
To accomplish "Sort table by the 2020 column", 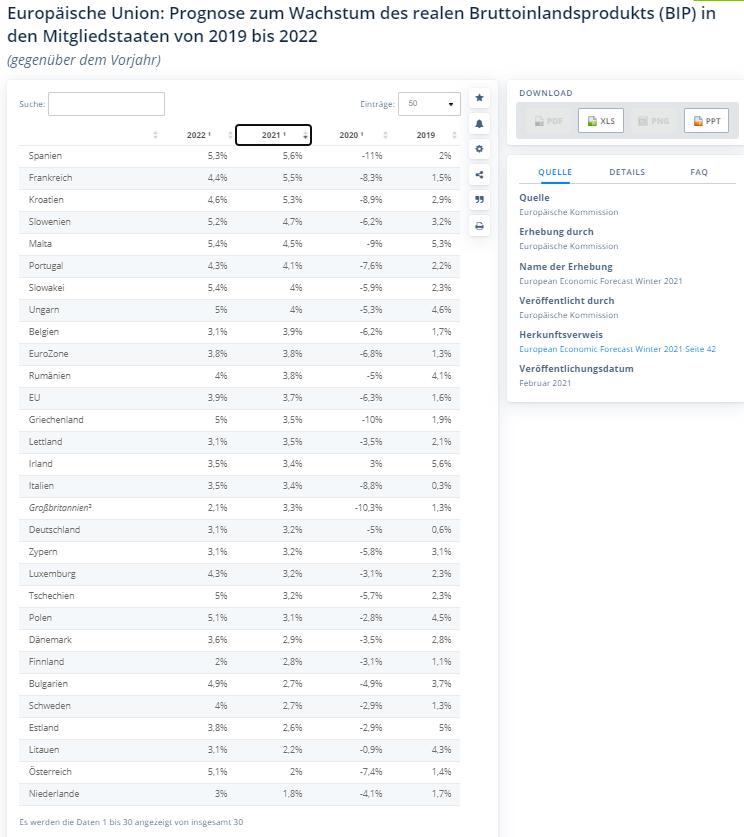I will [x=351, y=135].
